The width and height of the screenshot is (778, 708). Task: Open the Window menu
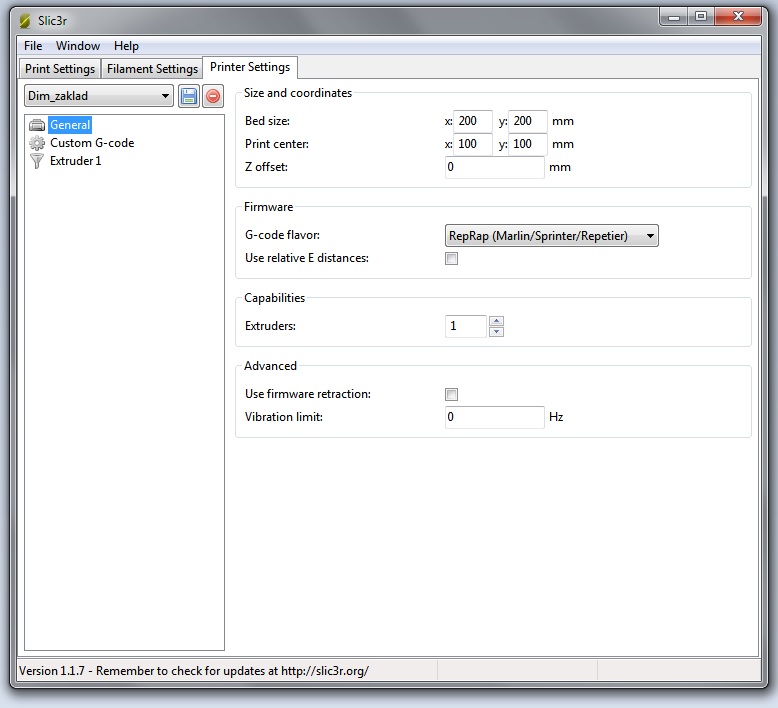click(78, 46)
